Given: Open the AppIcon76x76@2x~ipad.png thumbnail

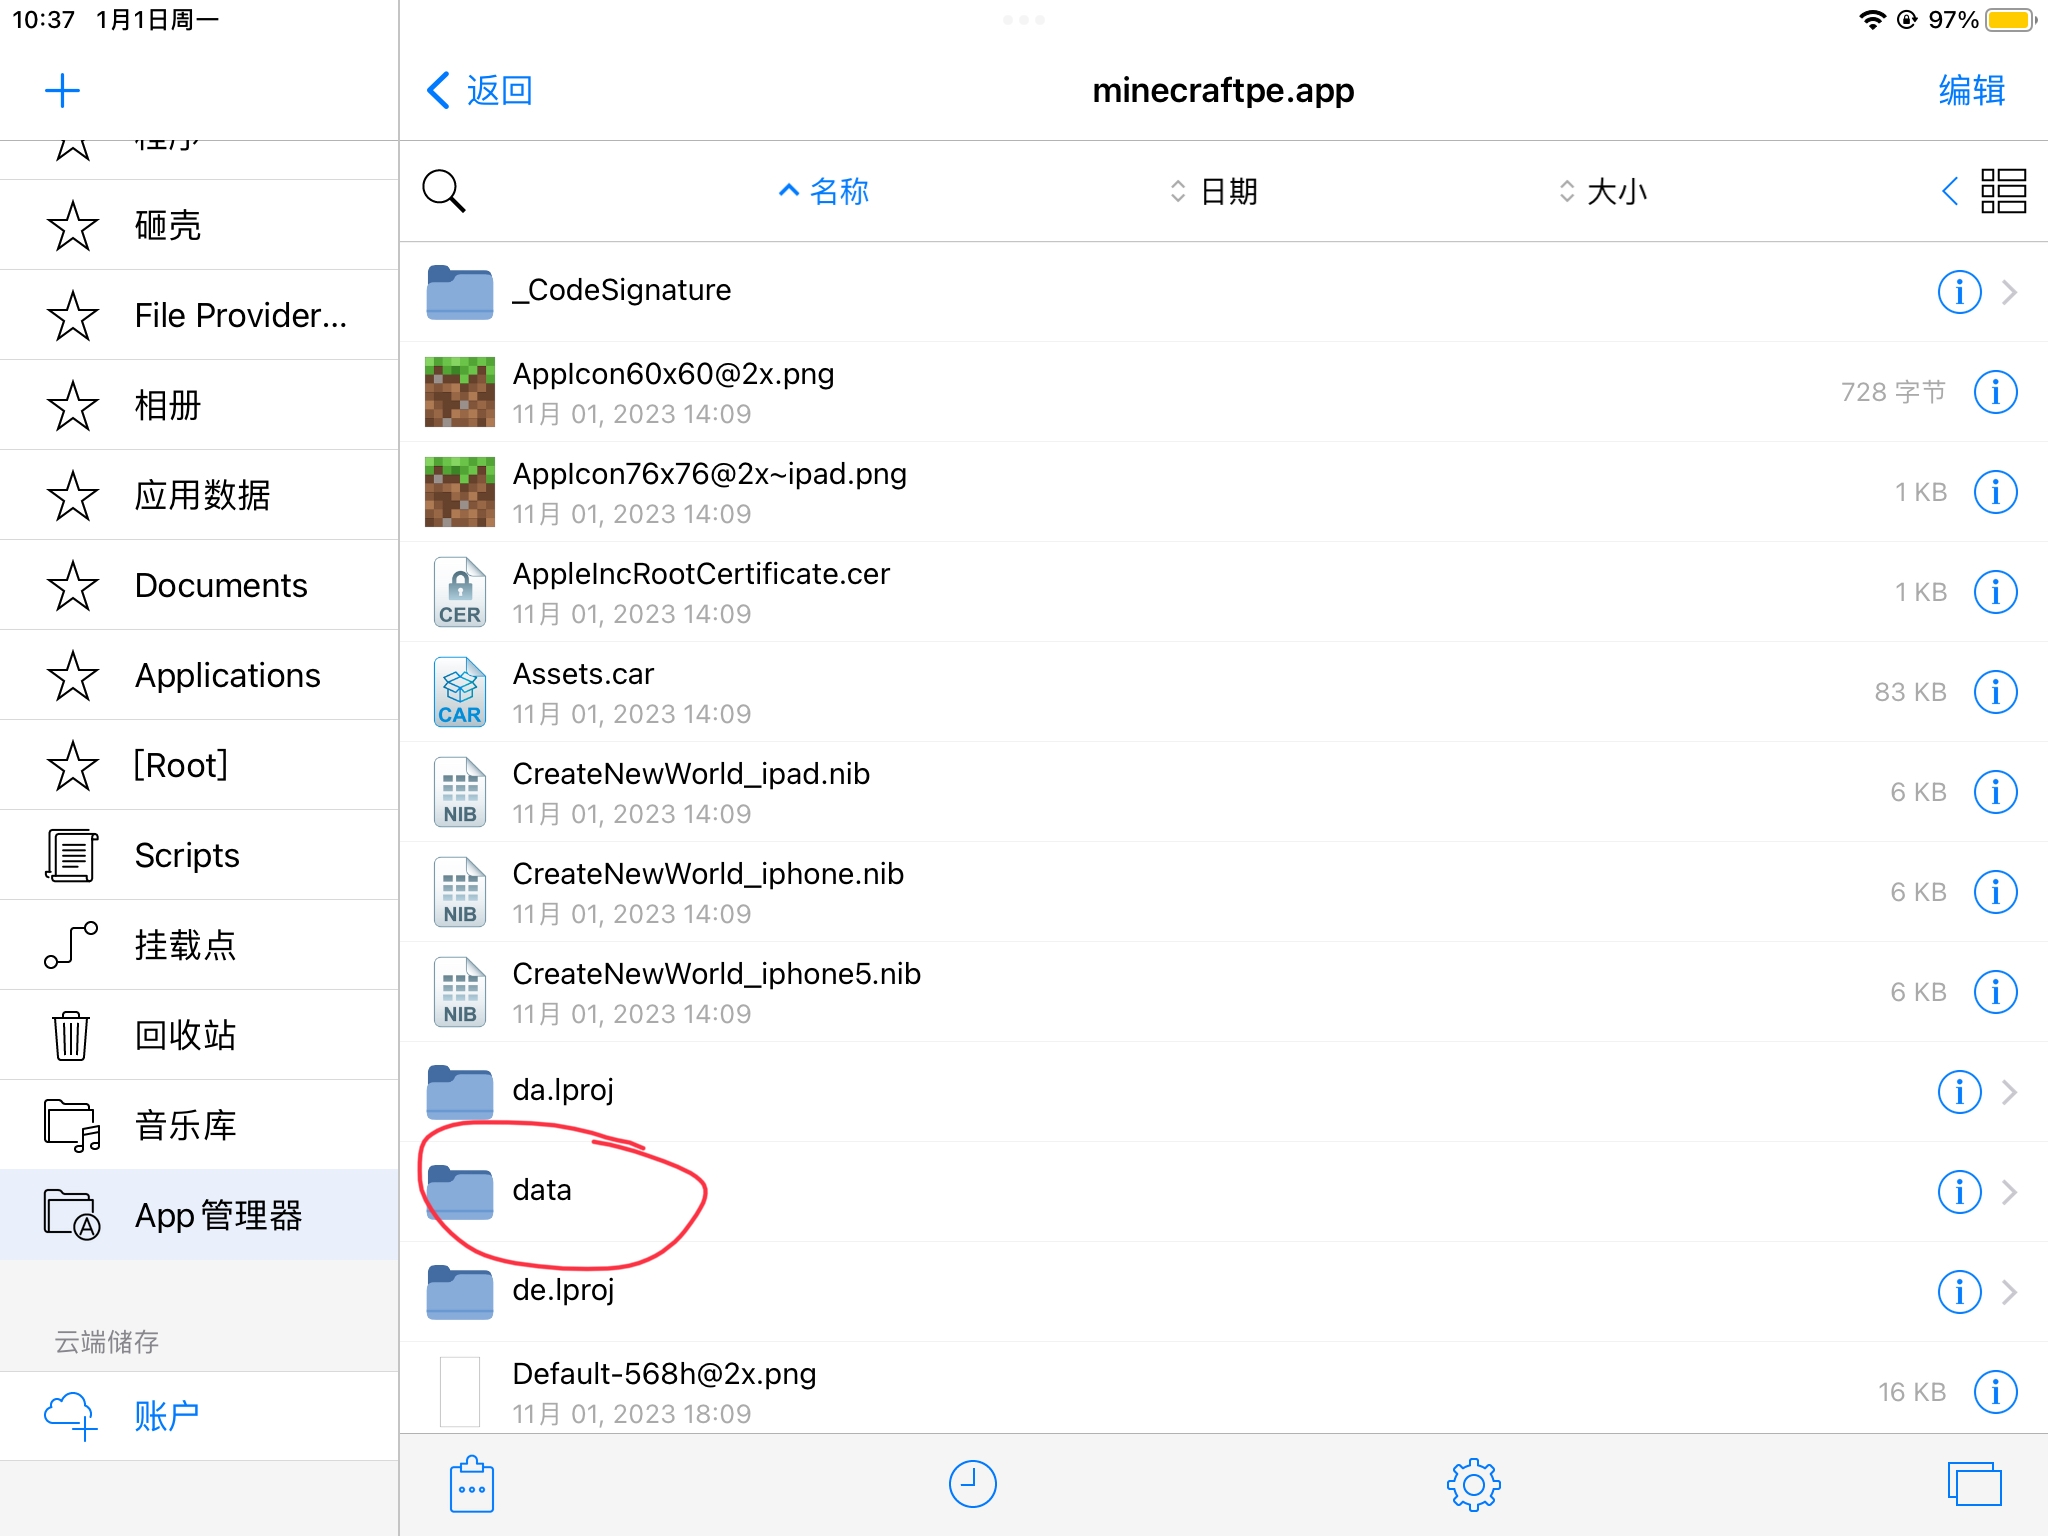Looking at the screenshot, I should [x=460, y=492].
